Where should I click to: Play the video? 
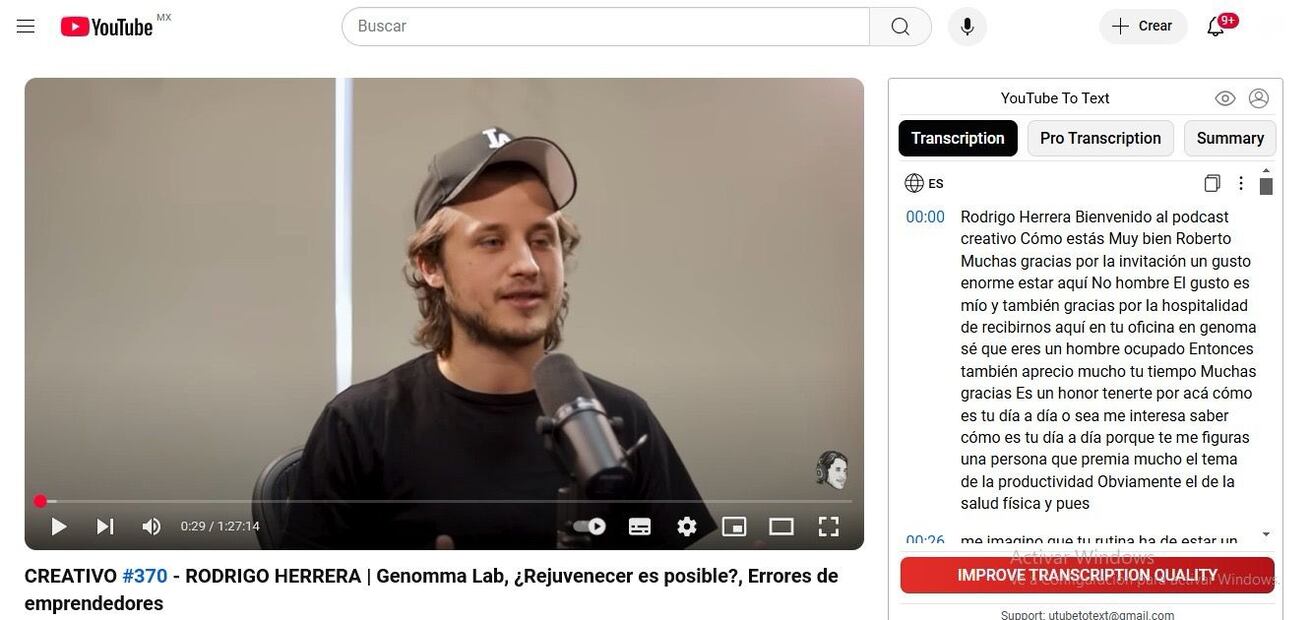click(59, 526)
